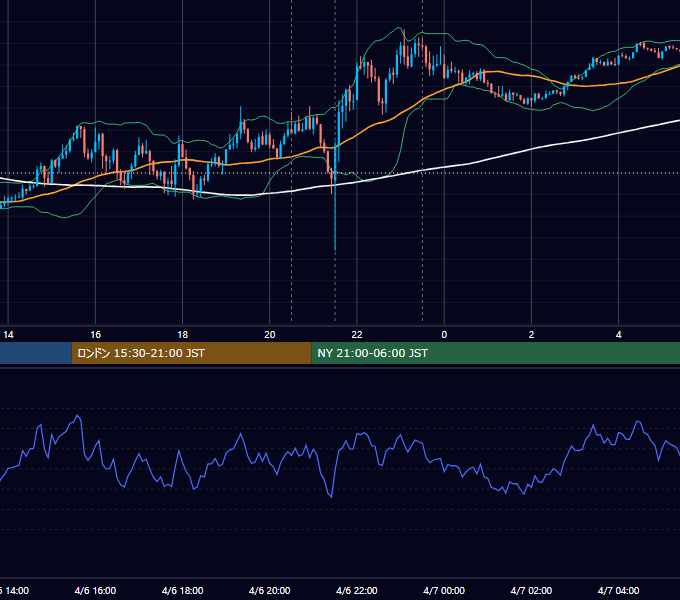Screen dimensions: 680x600
Task: Click the 4 hour label on price chart axis
Action: pyautogui.click(x=618, y=335)
